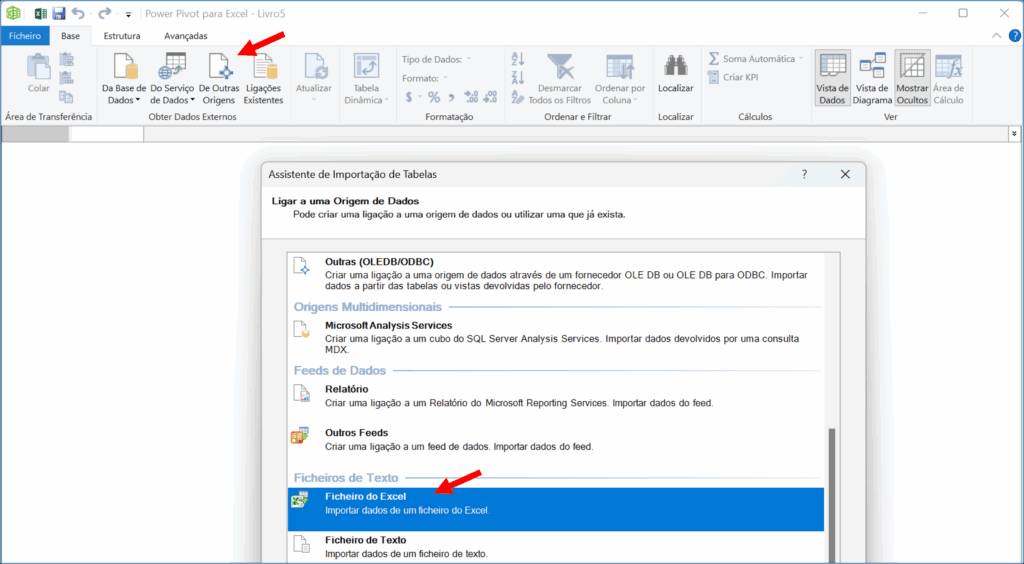
Task: Click the De Outras Origens icon
Action: pyautogui.click(x=217, y=68)
